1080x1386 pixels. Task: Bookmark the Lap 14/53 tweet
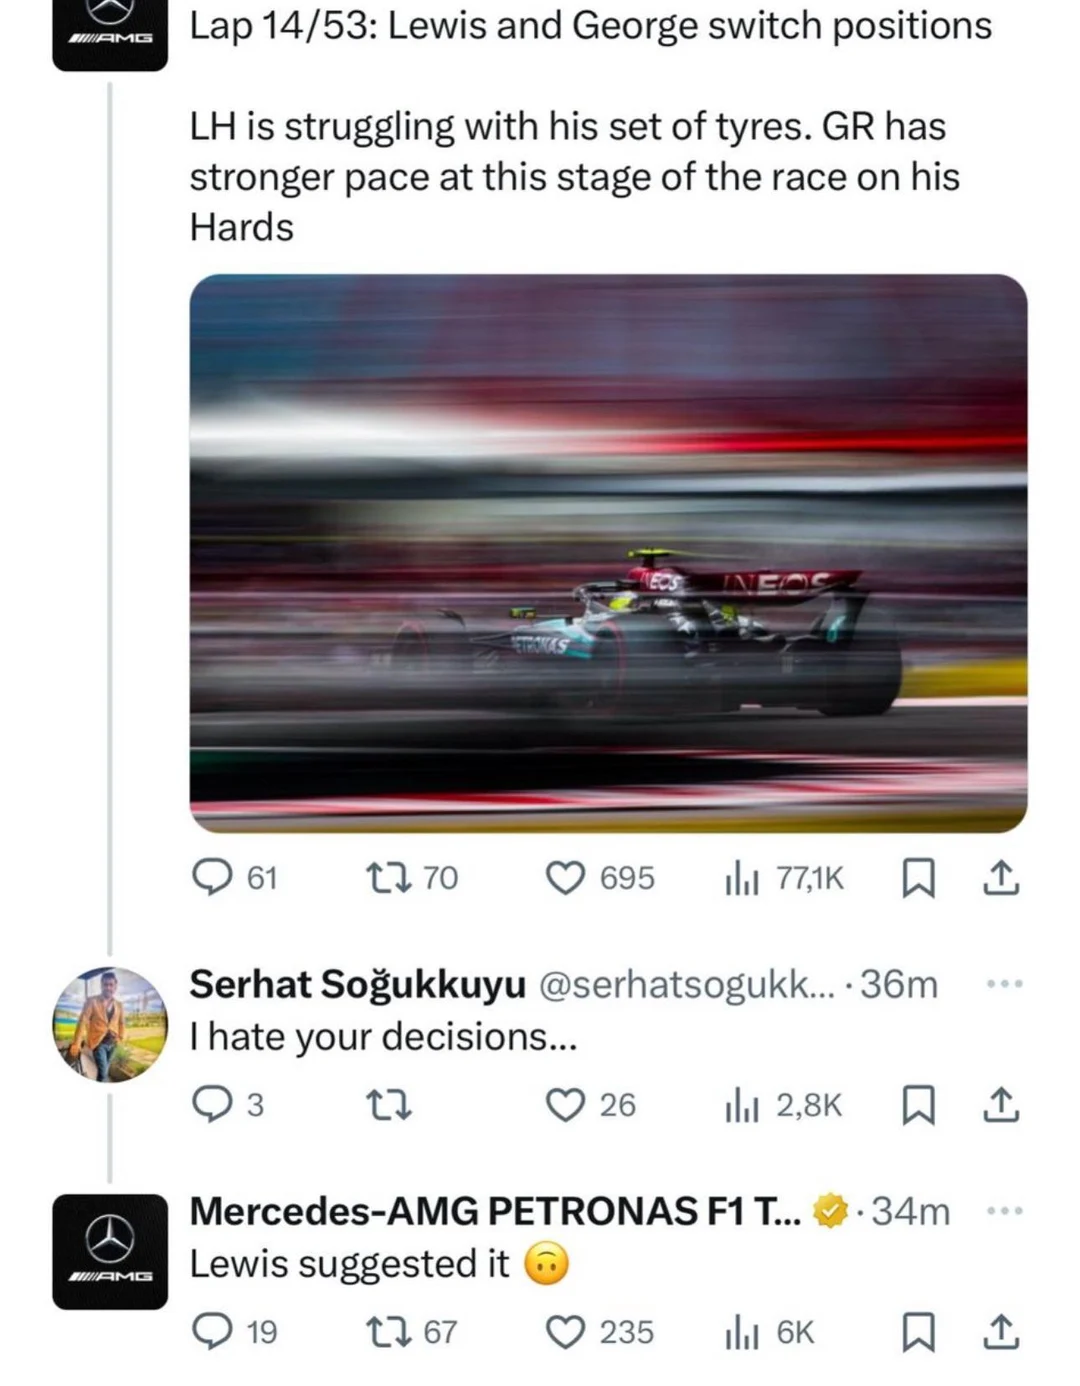[918, 878]
